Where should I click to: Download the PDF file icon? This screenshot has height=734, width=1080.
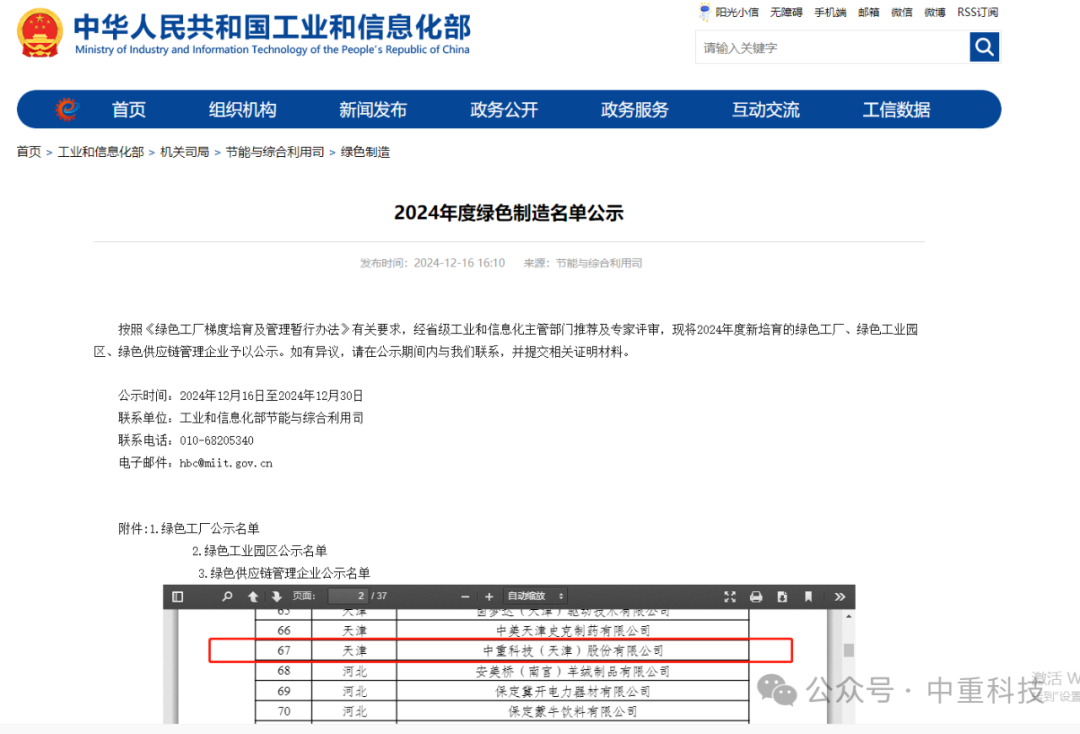pos(782,596)
